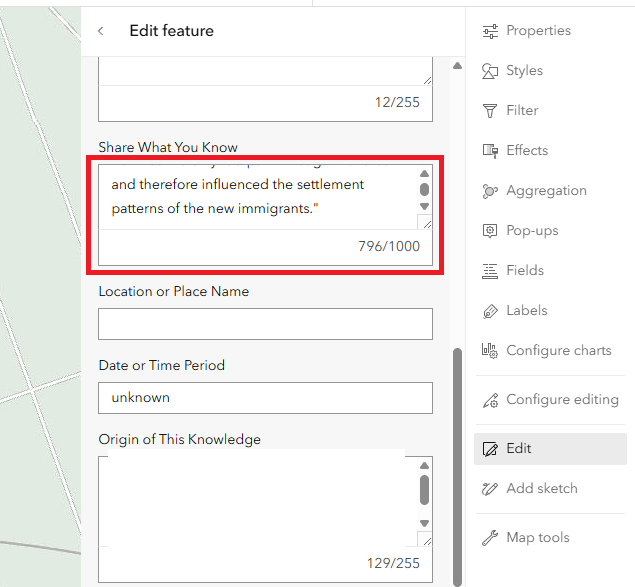The image size is (635, 587).
Task: Click Configure editing text
Action: [x=563, y=400]
